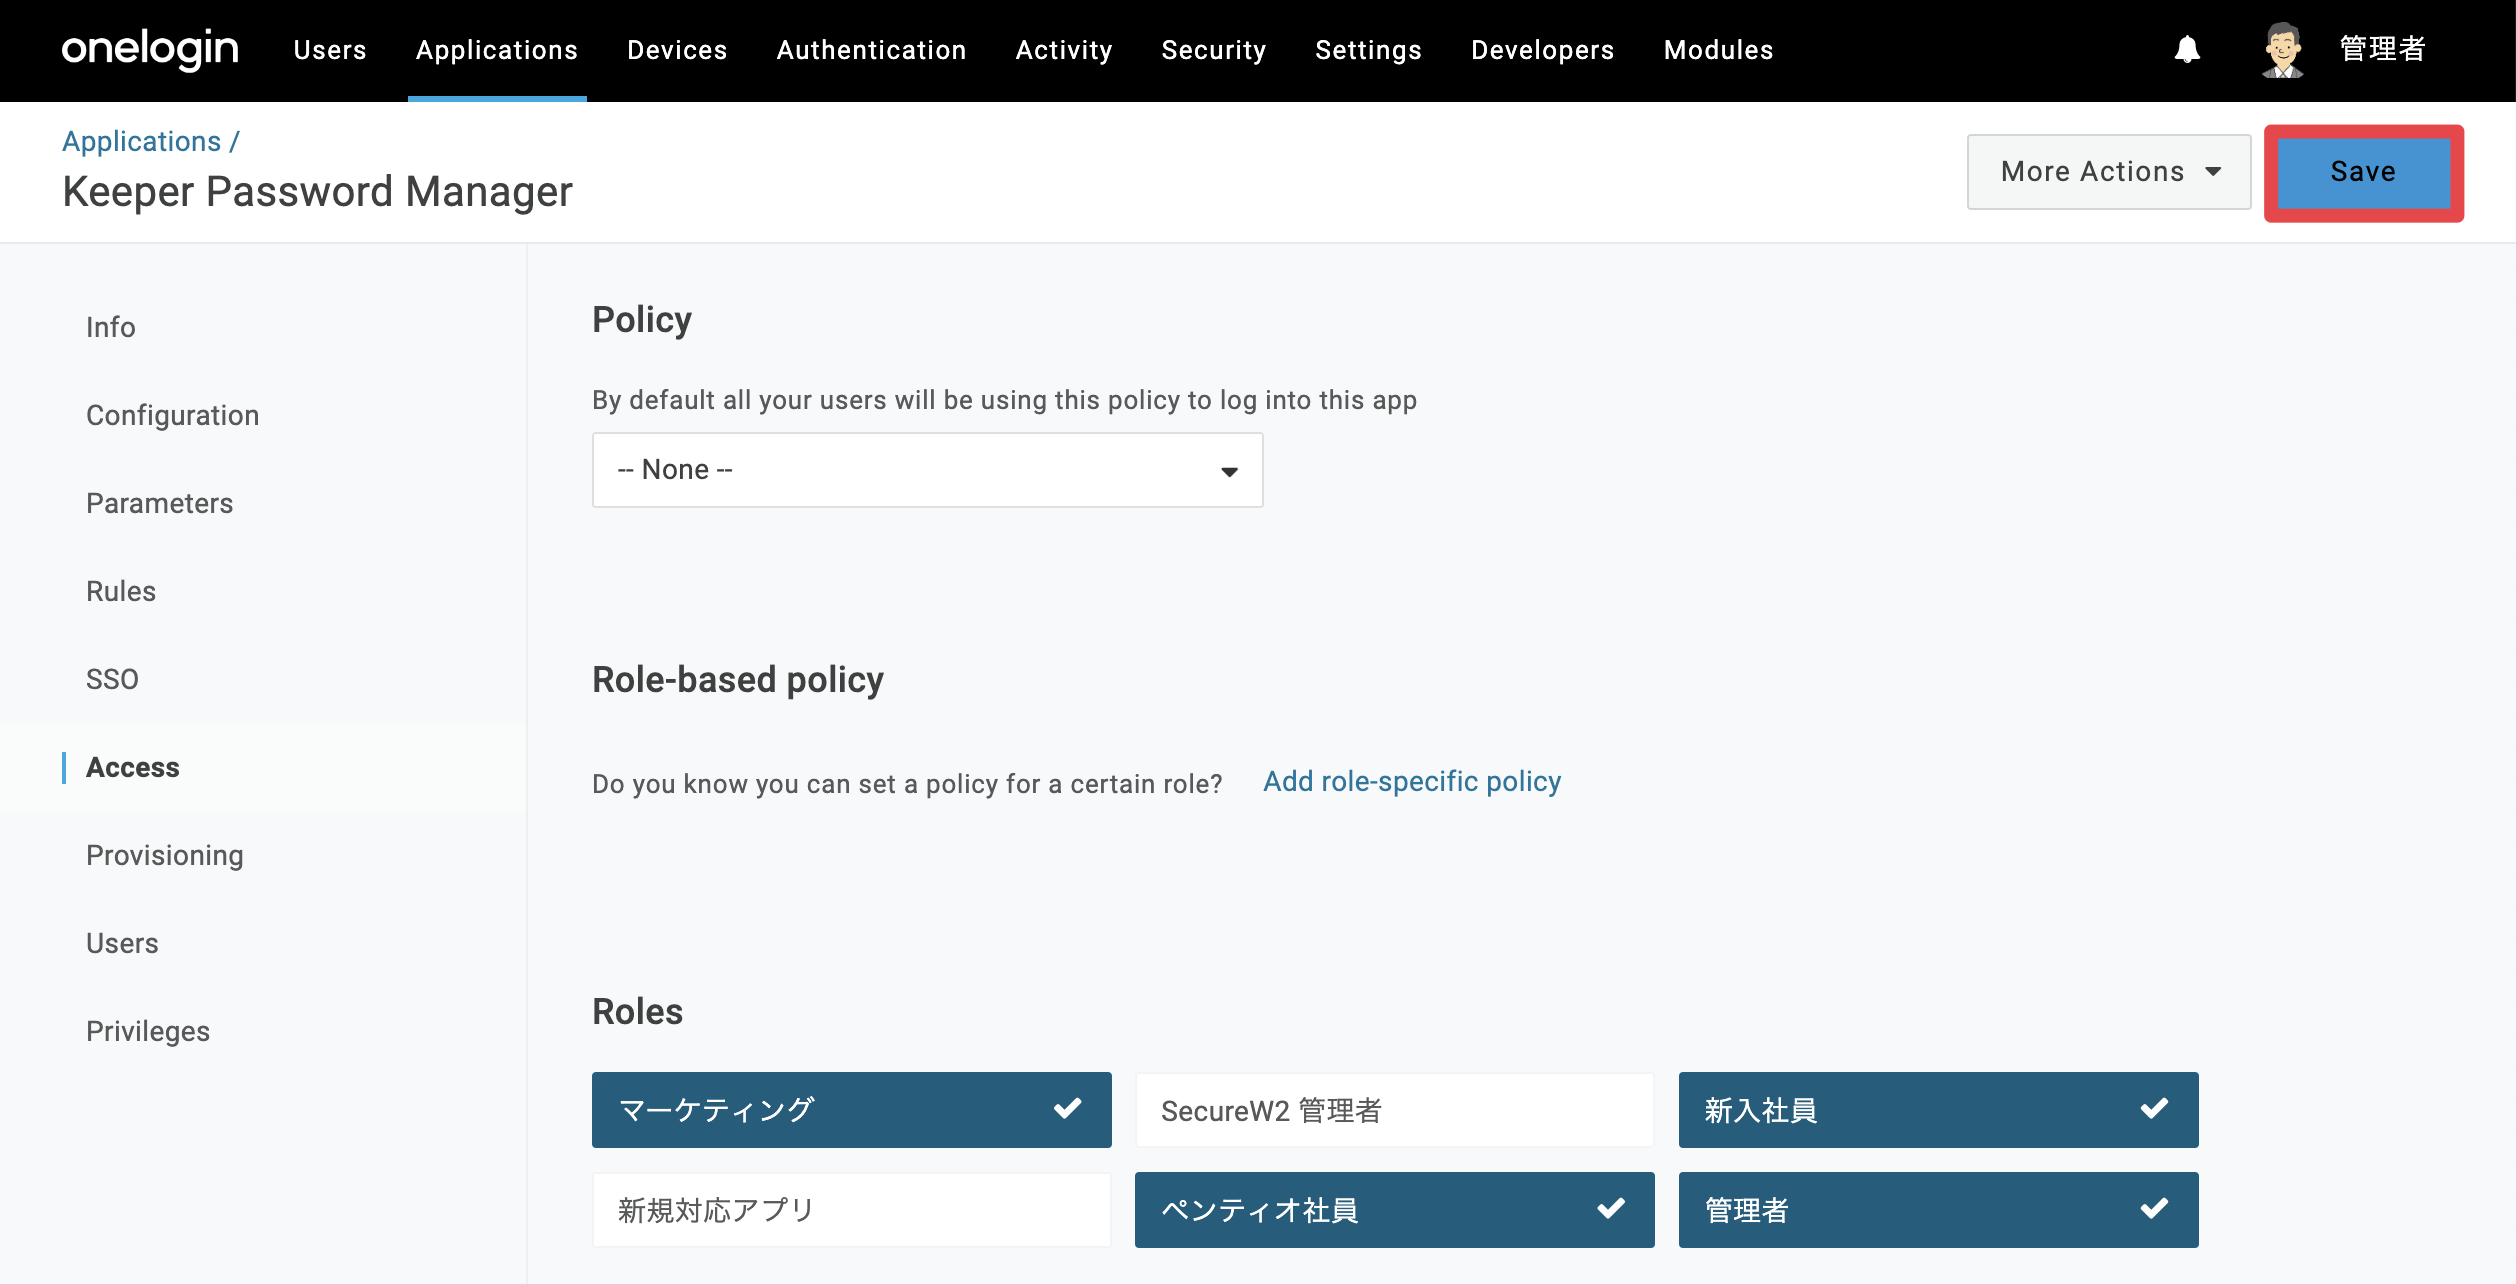Select the Privileges sidebar tab
2516x1284 pixels.
147,1031
